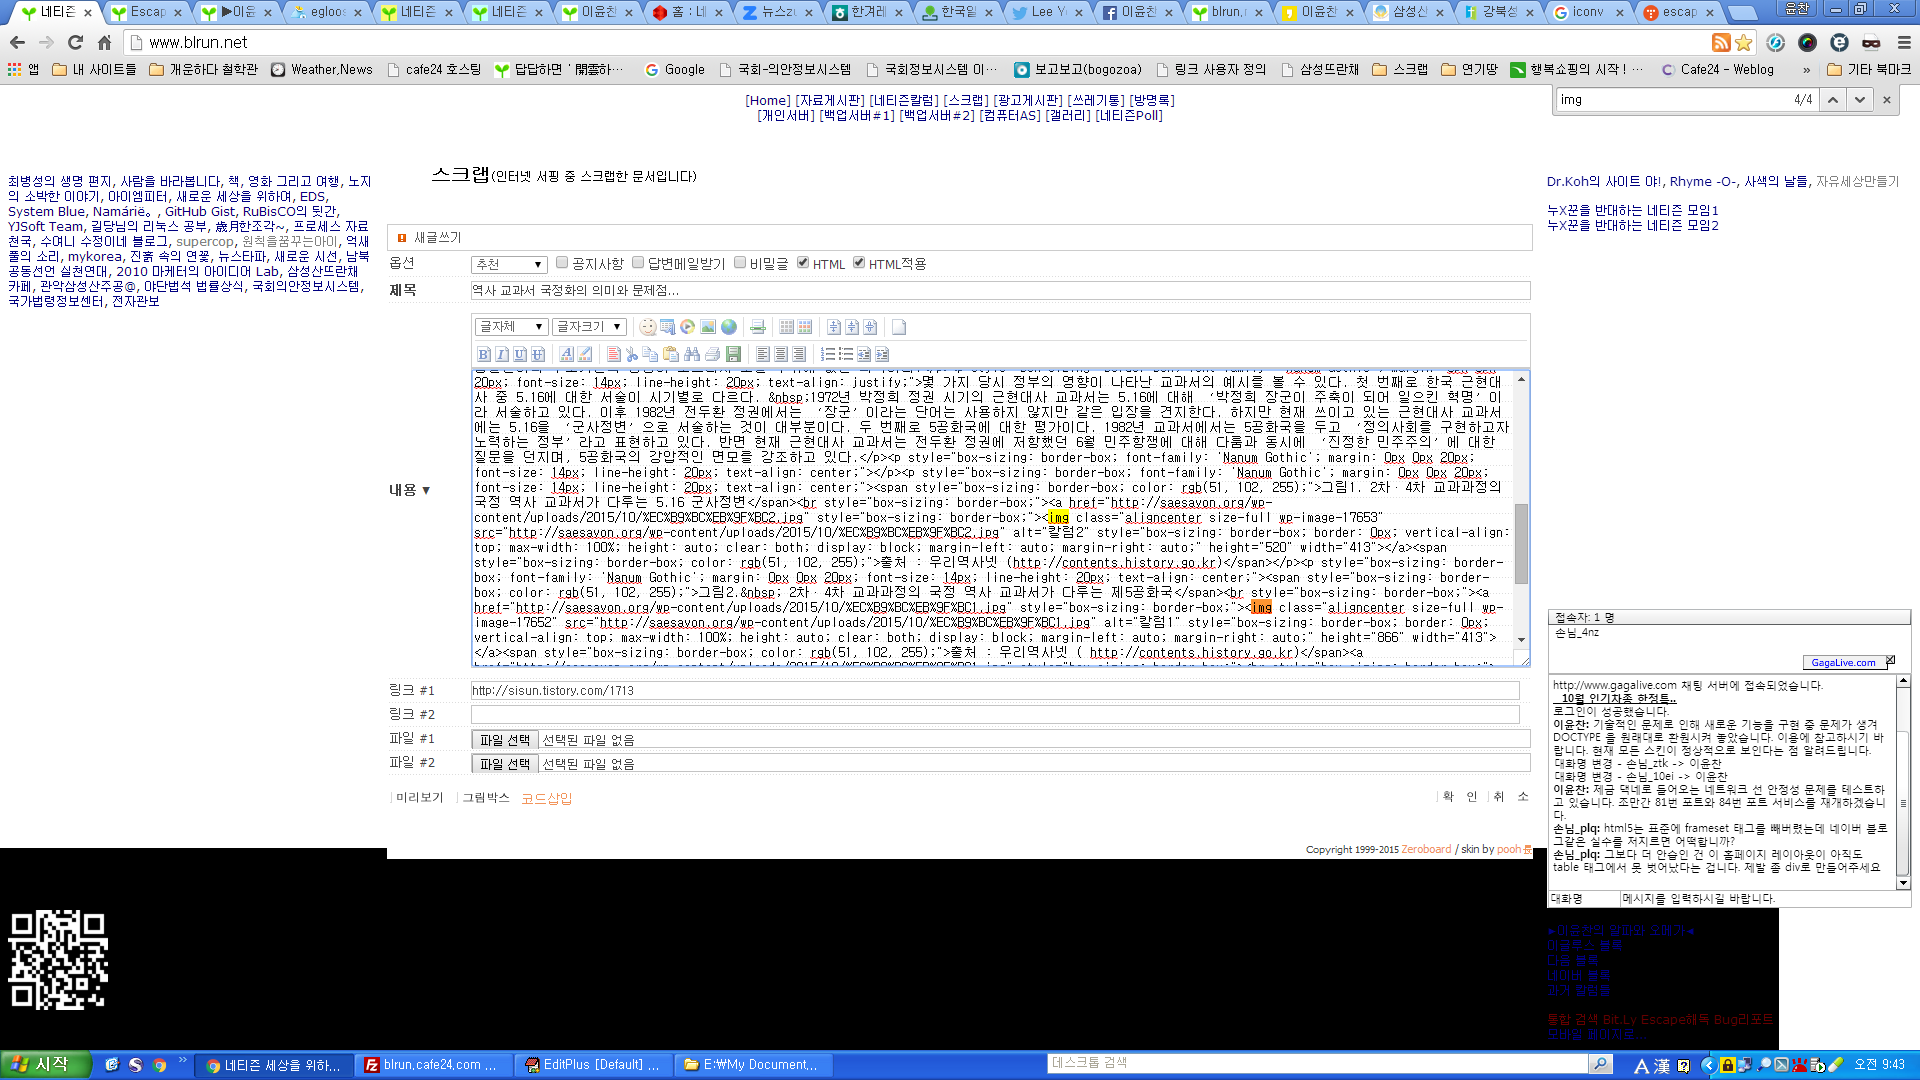Open the highlight color tool
The height and width of the screenshot is (1080, 1920).
(x=585, y=354)
